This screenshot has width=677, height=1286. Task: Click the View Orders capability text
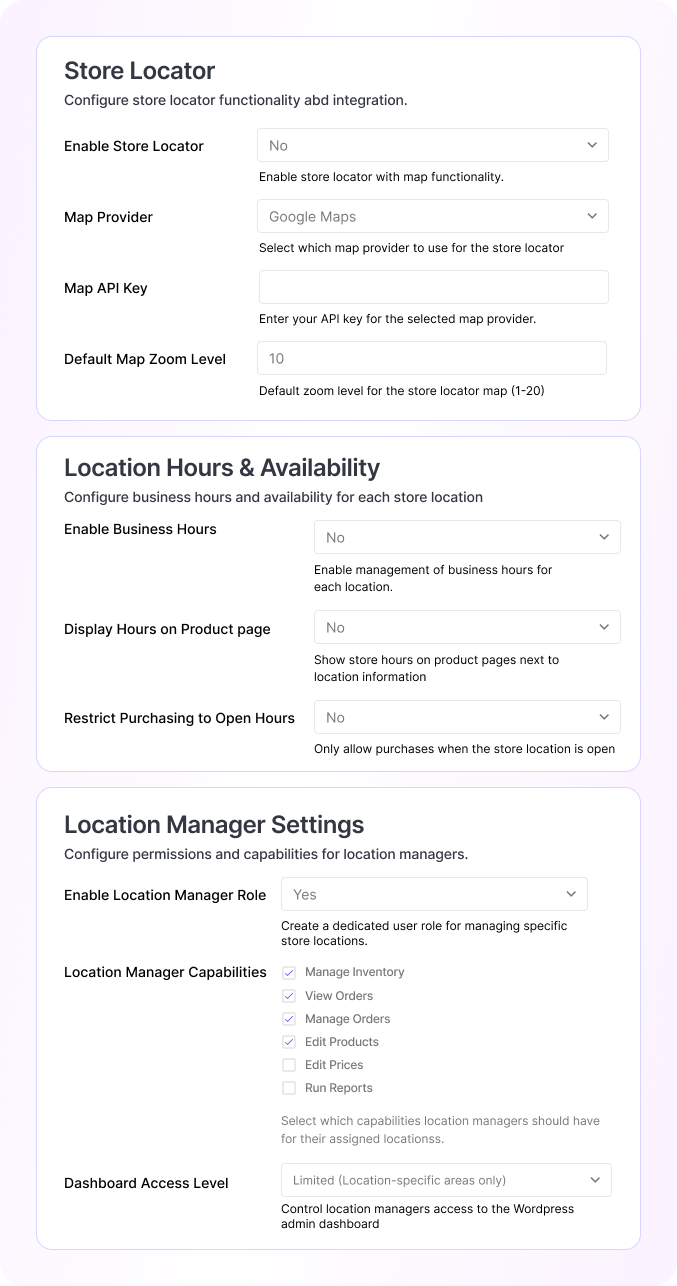[x=339, y=996]
